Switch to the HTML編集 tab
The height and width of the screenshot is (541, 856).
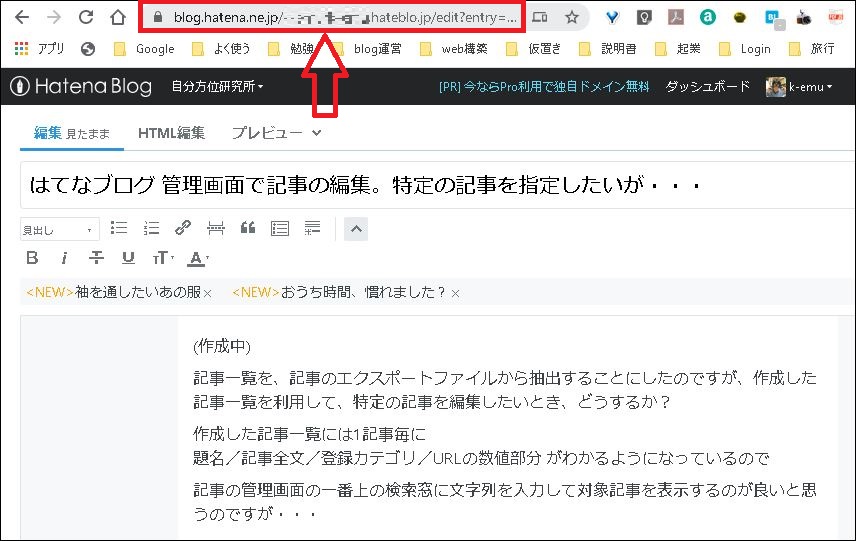click(171, 133)
